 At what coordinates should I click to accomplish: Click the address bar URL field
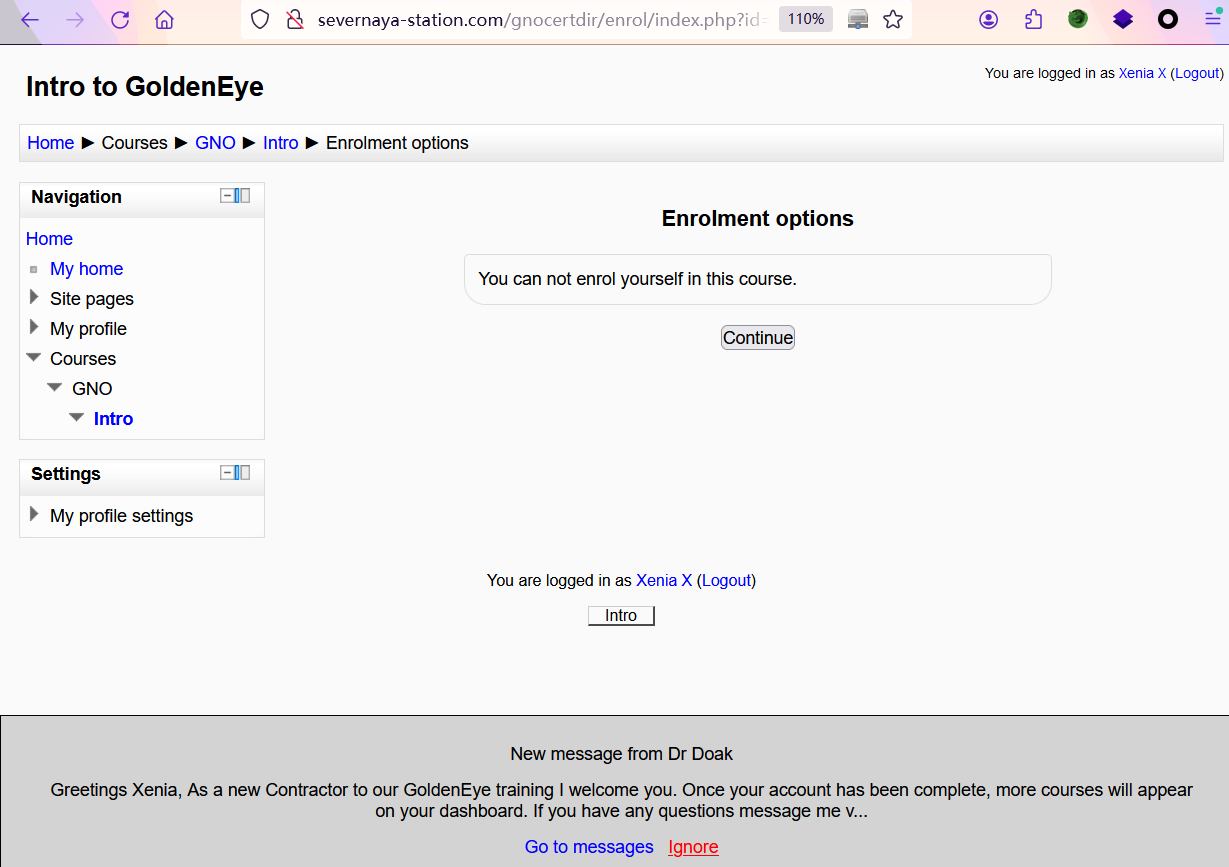pyautogui.click(x=540, y=20)
